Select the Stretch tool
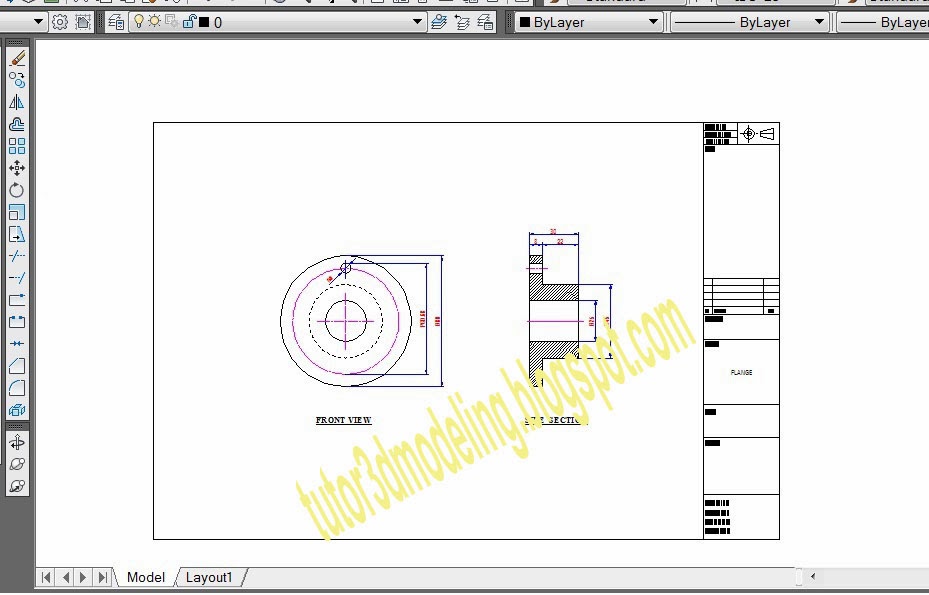The image size is (929, 595). click(17, 234)
